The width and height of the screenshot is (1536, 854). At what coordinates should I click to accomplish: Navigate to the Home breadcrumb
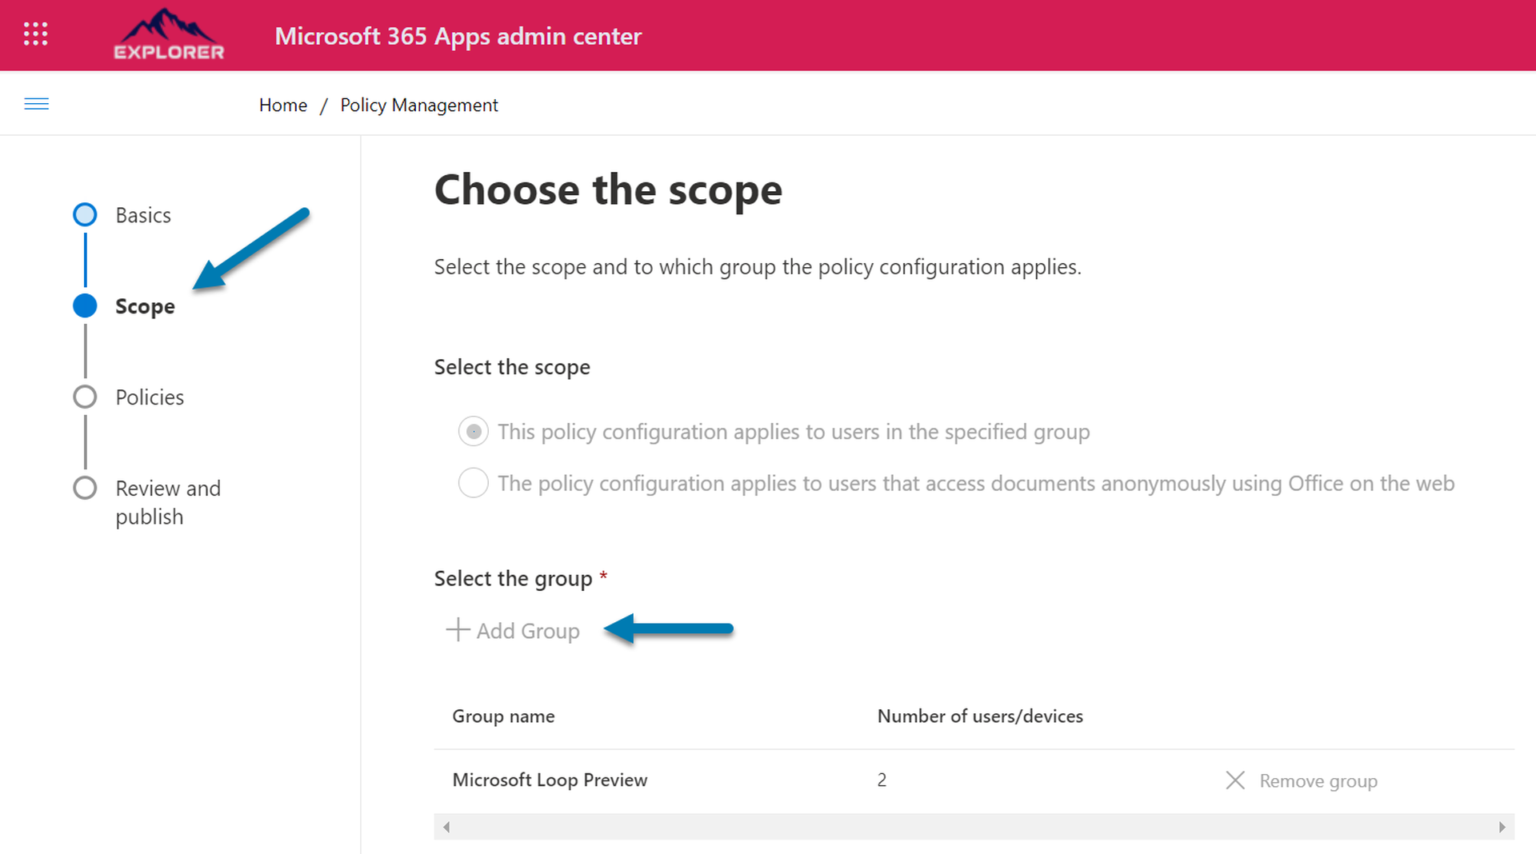283,105
